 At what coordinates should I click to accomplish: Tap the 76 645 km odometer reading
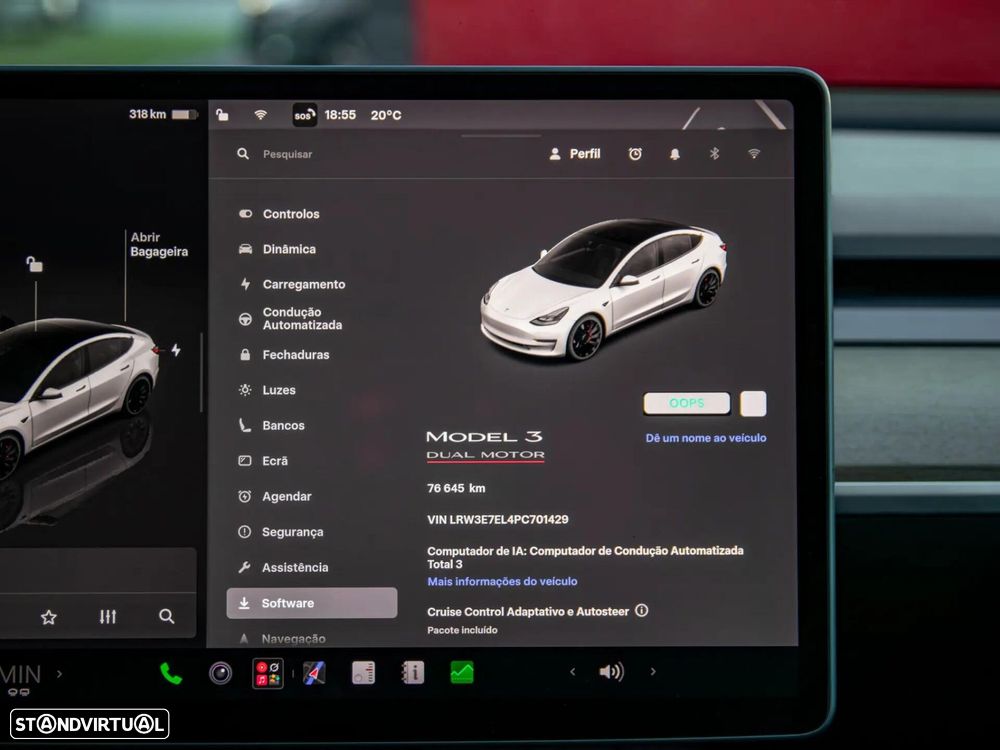pyautogui.click(x=456, y=489)
